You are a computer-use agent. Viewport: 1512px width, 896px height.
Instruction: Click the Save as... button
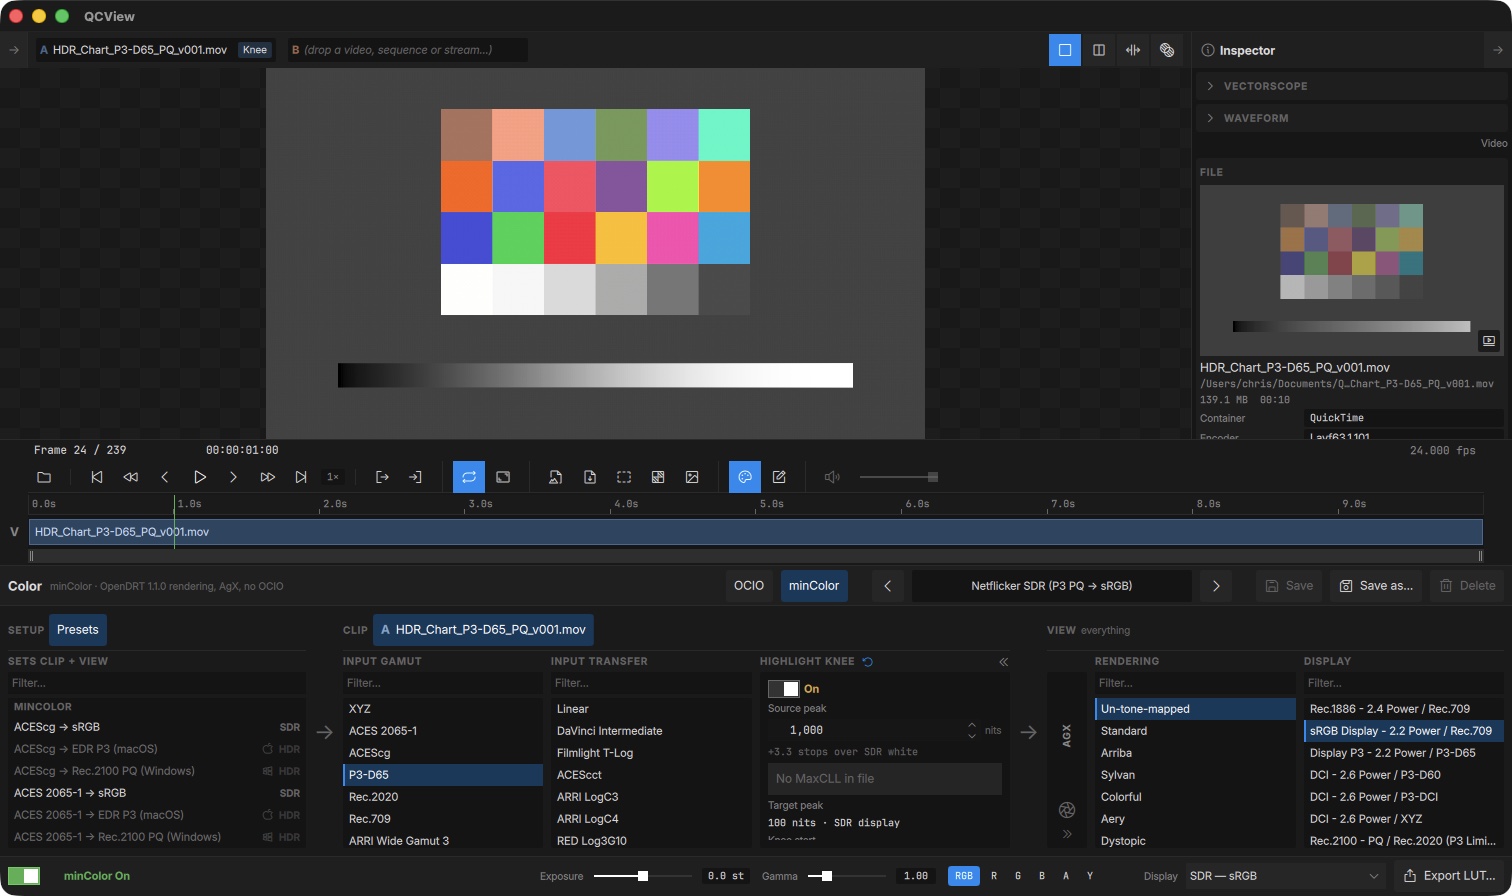(x=1376, y=586)
